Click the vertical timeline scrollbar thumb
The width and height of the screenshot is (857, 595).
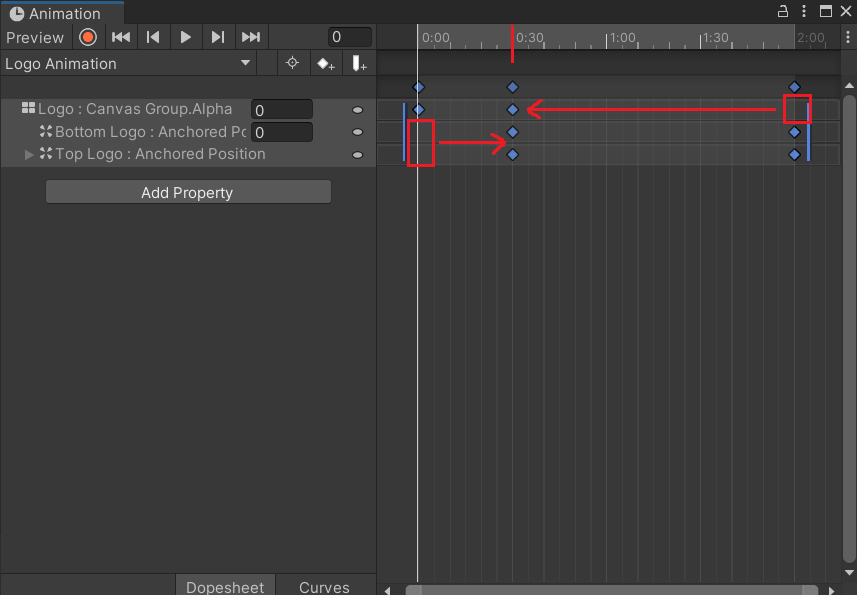point(849,329)
